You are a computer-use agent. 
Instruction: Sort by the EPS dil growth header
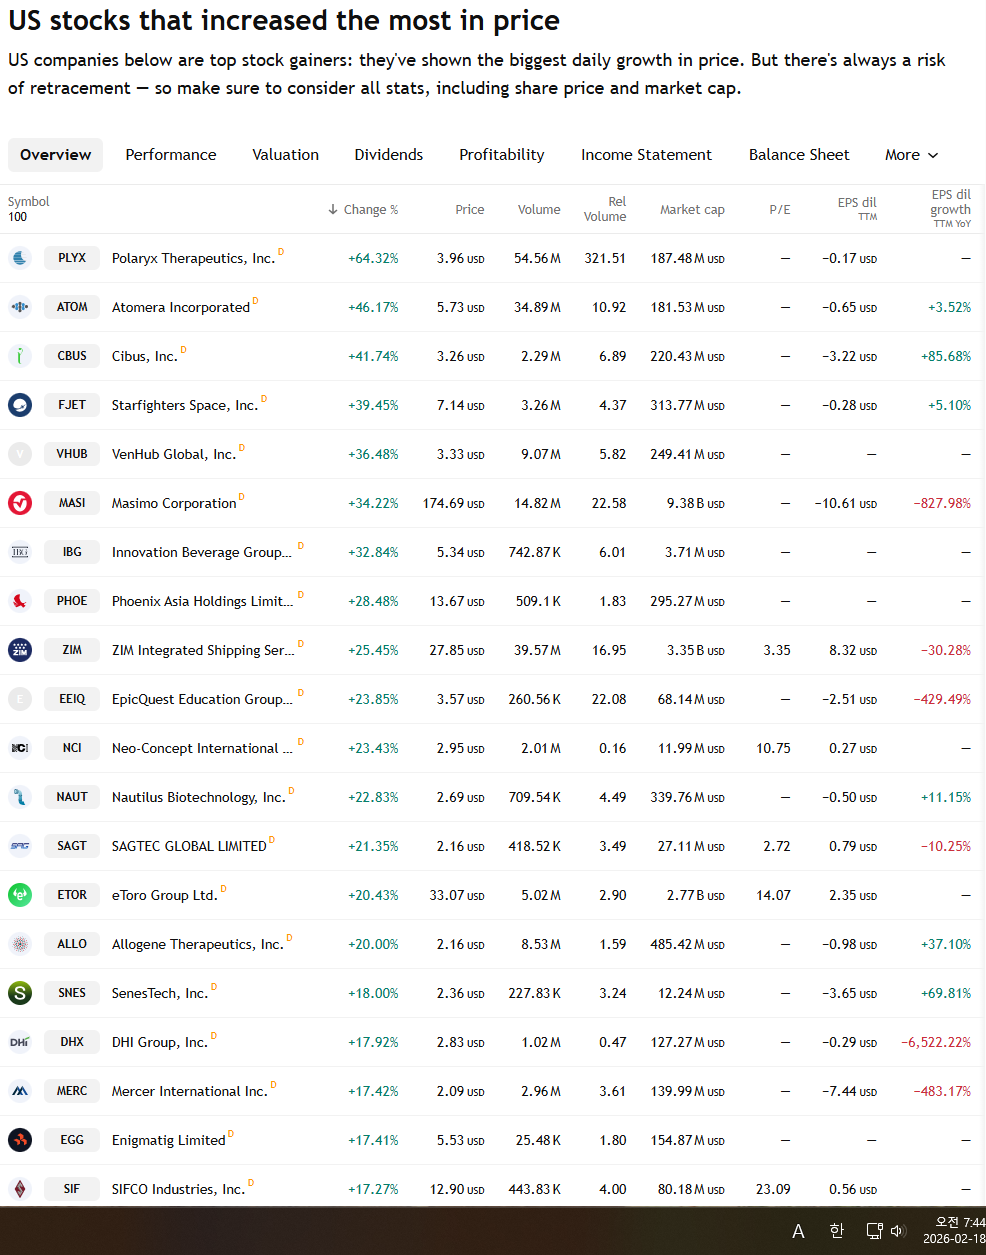click(x=951, y=209)
